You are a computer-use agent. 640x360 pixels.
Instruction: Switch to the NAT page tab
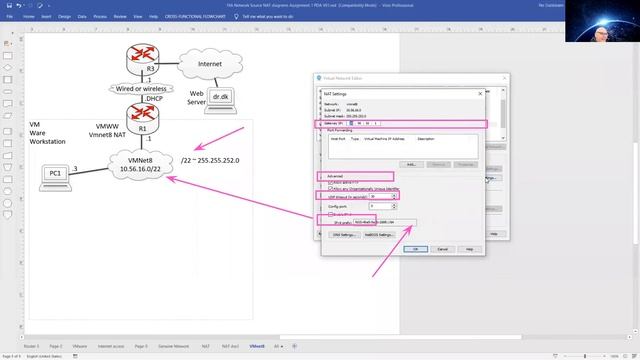(x=205, y=346)
